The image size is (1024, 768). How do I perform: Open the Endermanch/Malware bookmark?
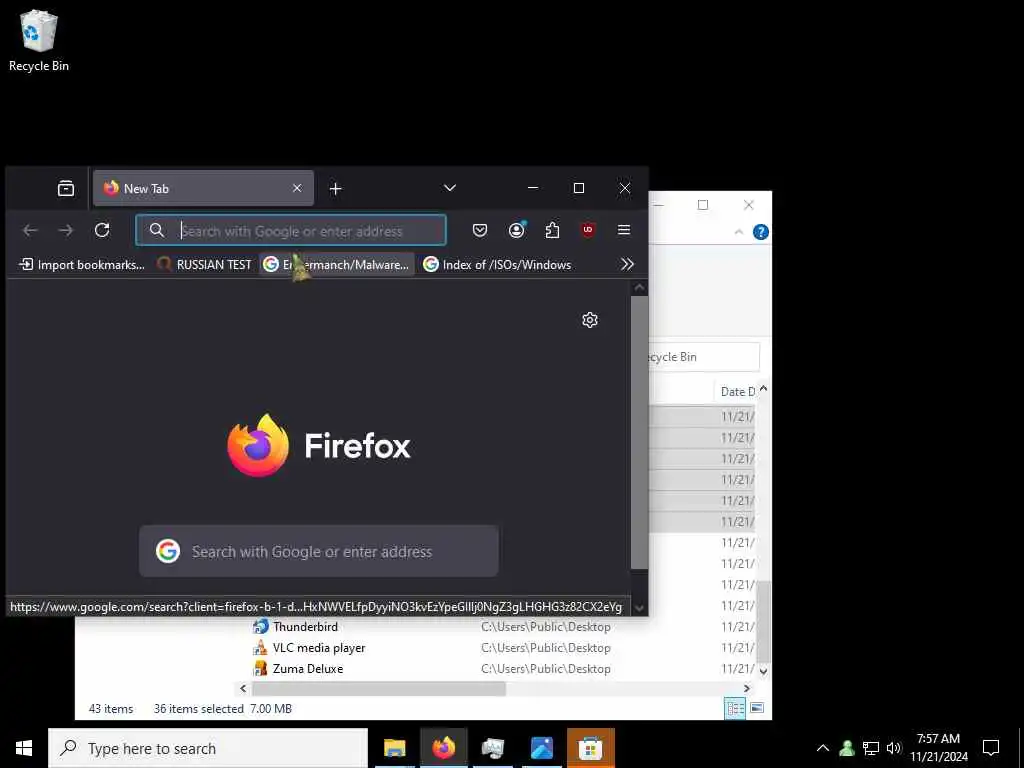click(337, 264)
